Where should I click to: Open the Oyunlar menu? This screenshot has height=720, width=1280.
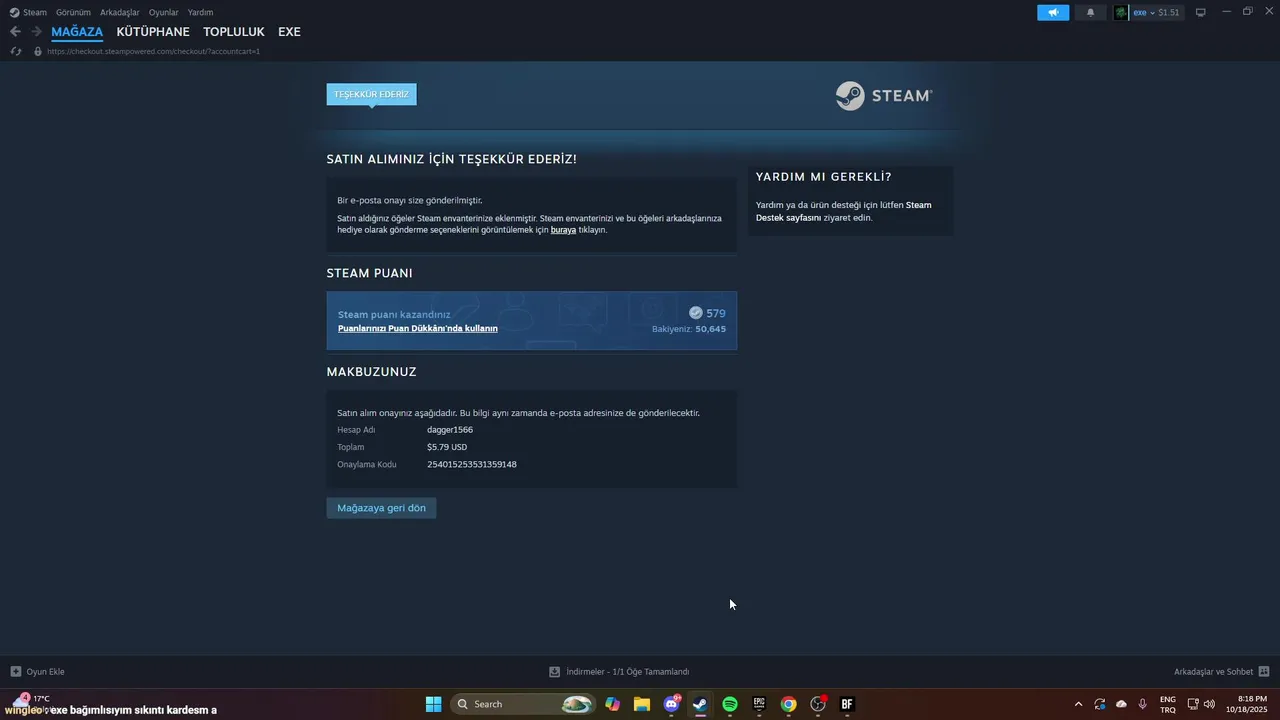point(164,13)
